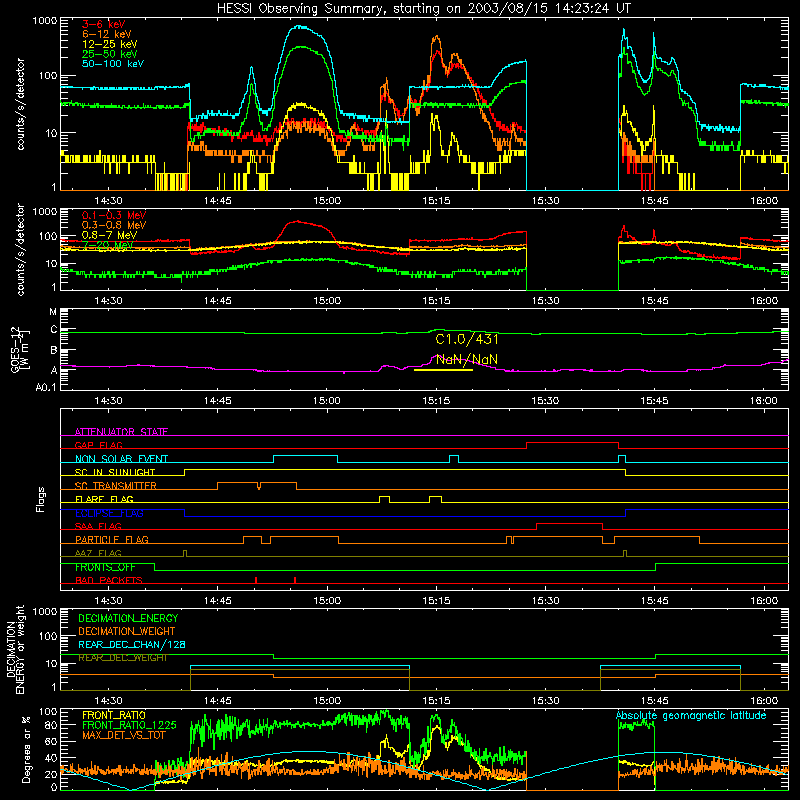This screenshot has height=800, width=800.
Task: Click the Flags axis title
Action: (41, 499)
